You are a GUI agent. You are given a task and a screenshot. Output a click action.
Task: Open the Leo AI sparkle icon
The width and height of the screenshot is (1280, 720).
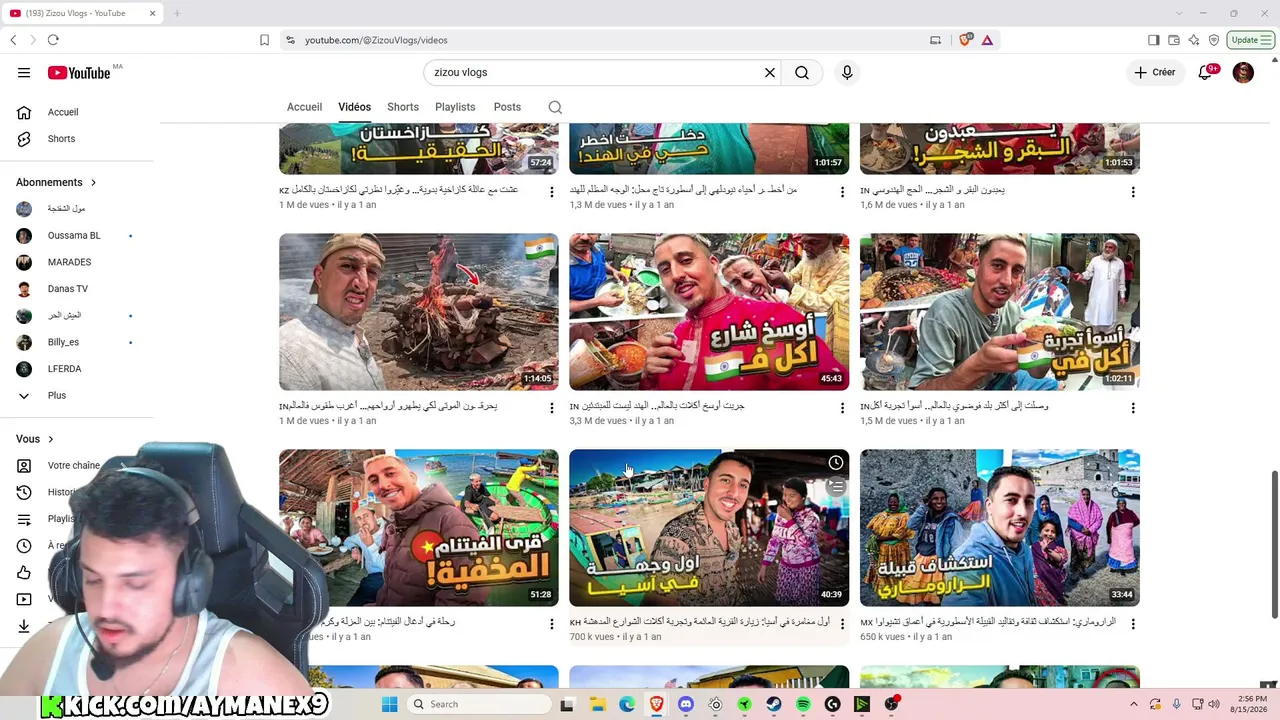point(1194,40)
